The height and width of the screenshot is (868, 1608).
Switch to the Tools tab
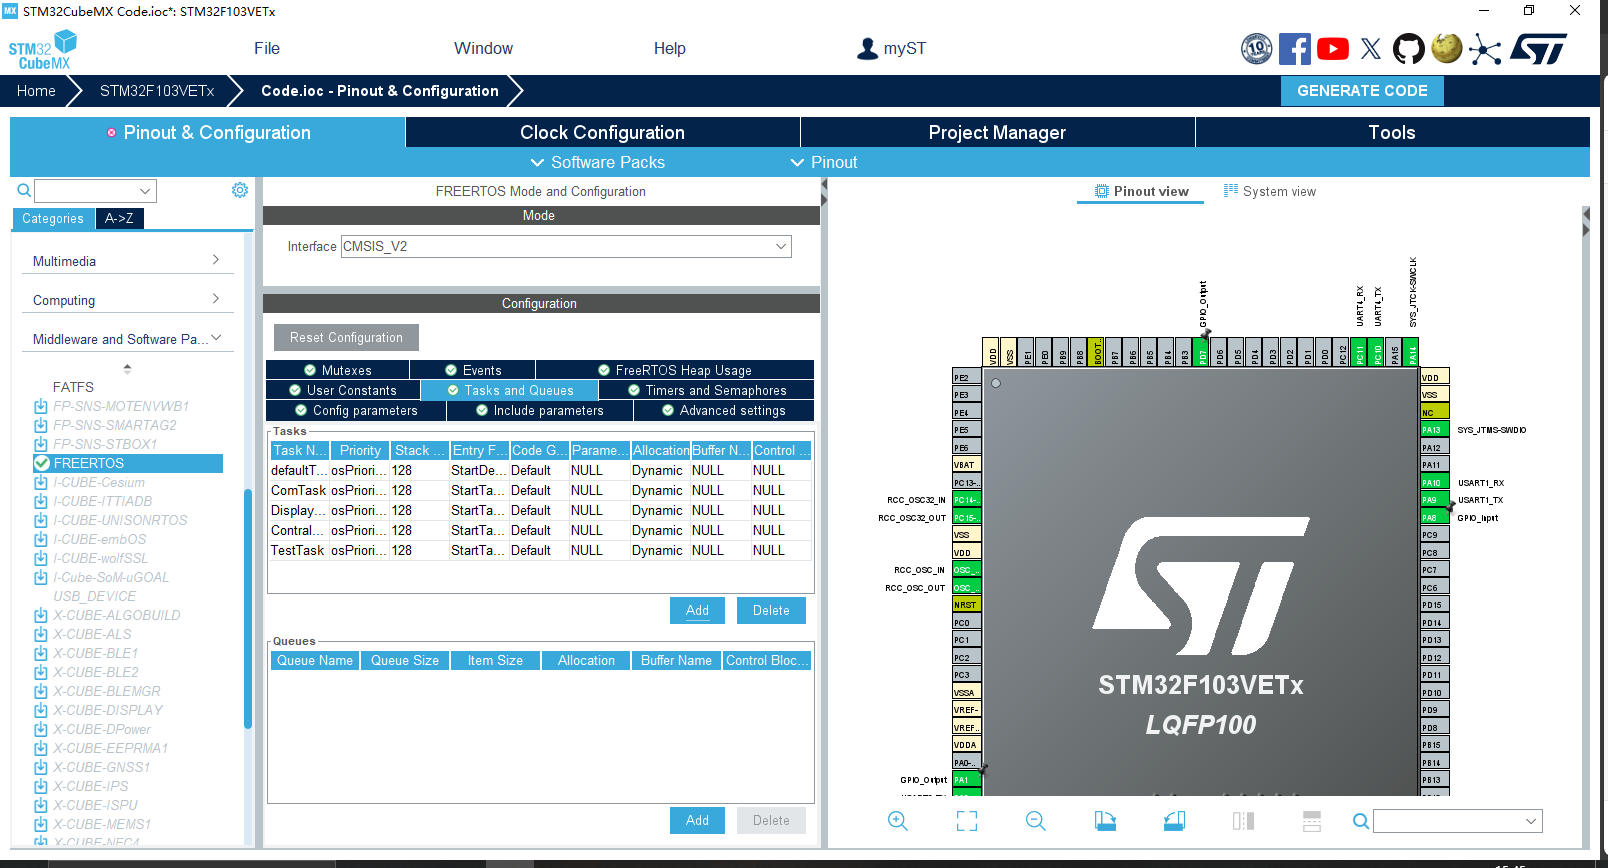[1392, 132]
